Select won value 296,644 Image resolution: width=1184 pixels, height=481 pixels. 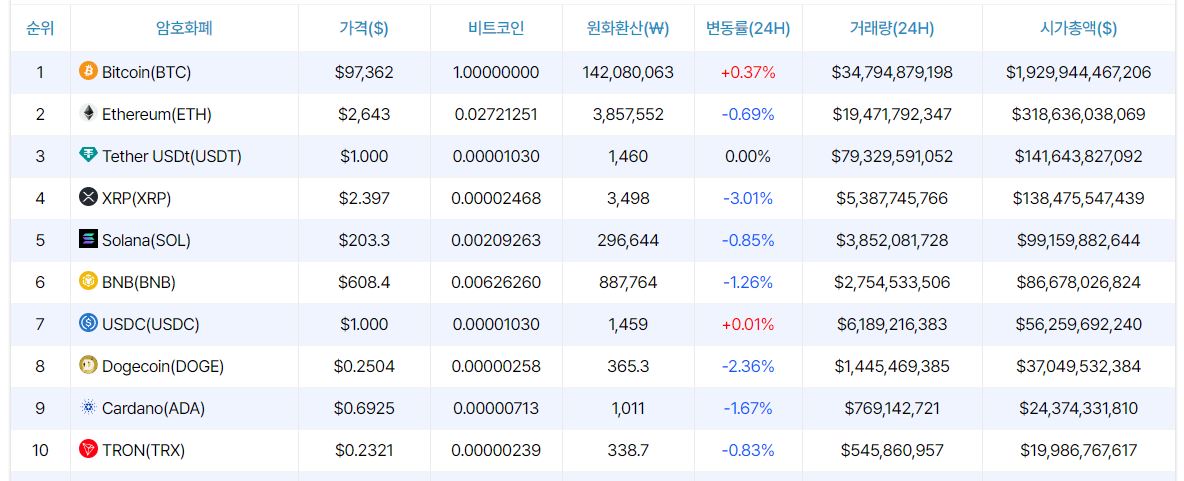(628, 241)
